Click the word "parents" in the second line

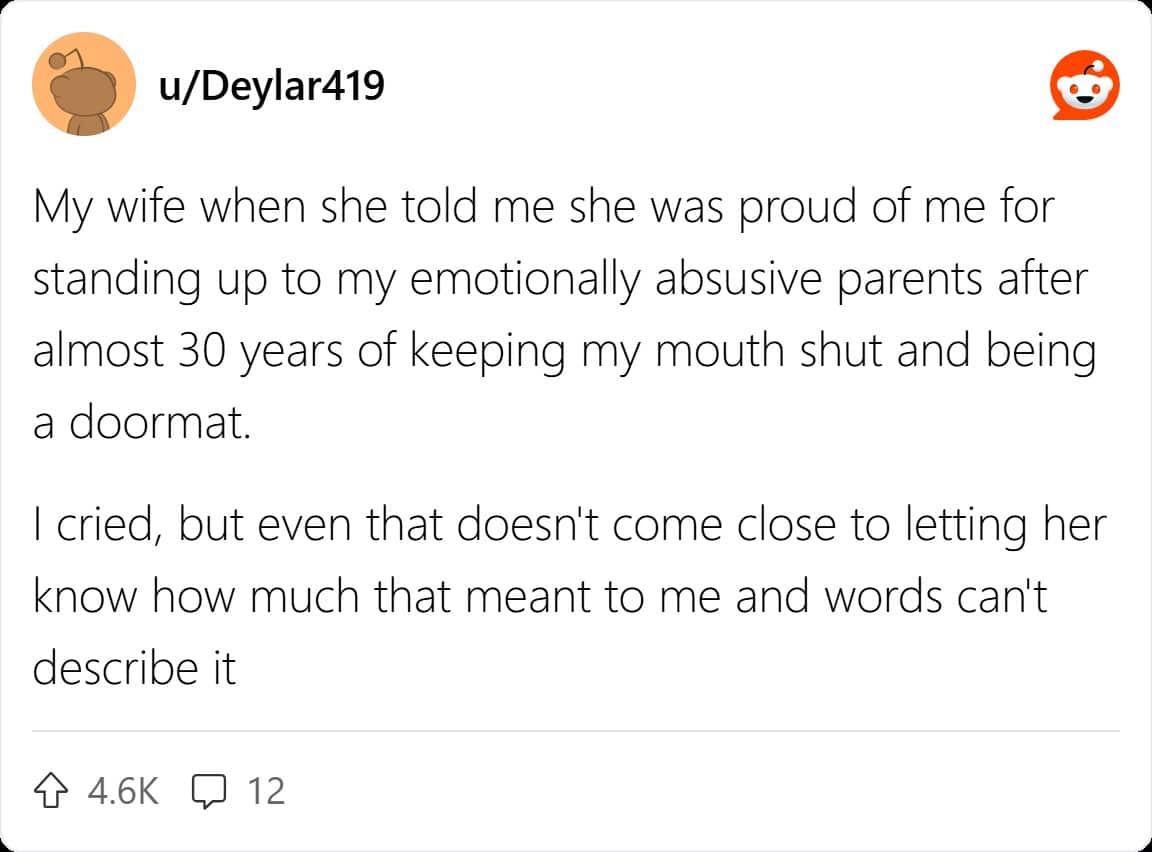point(910,281)
